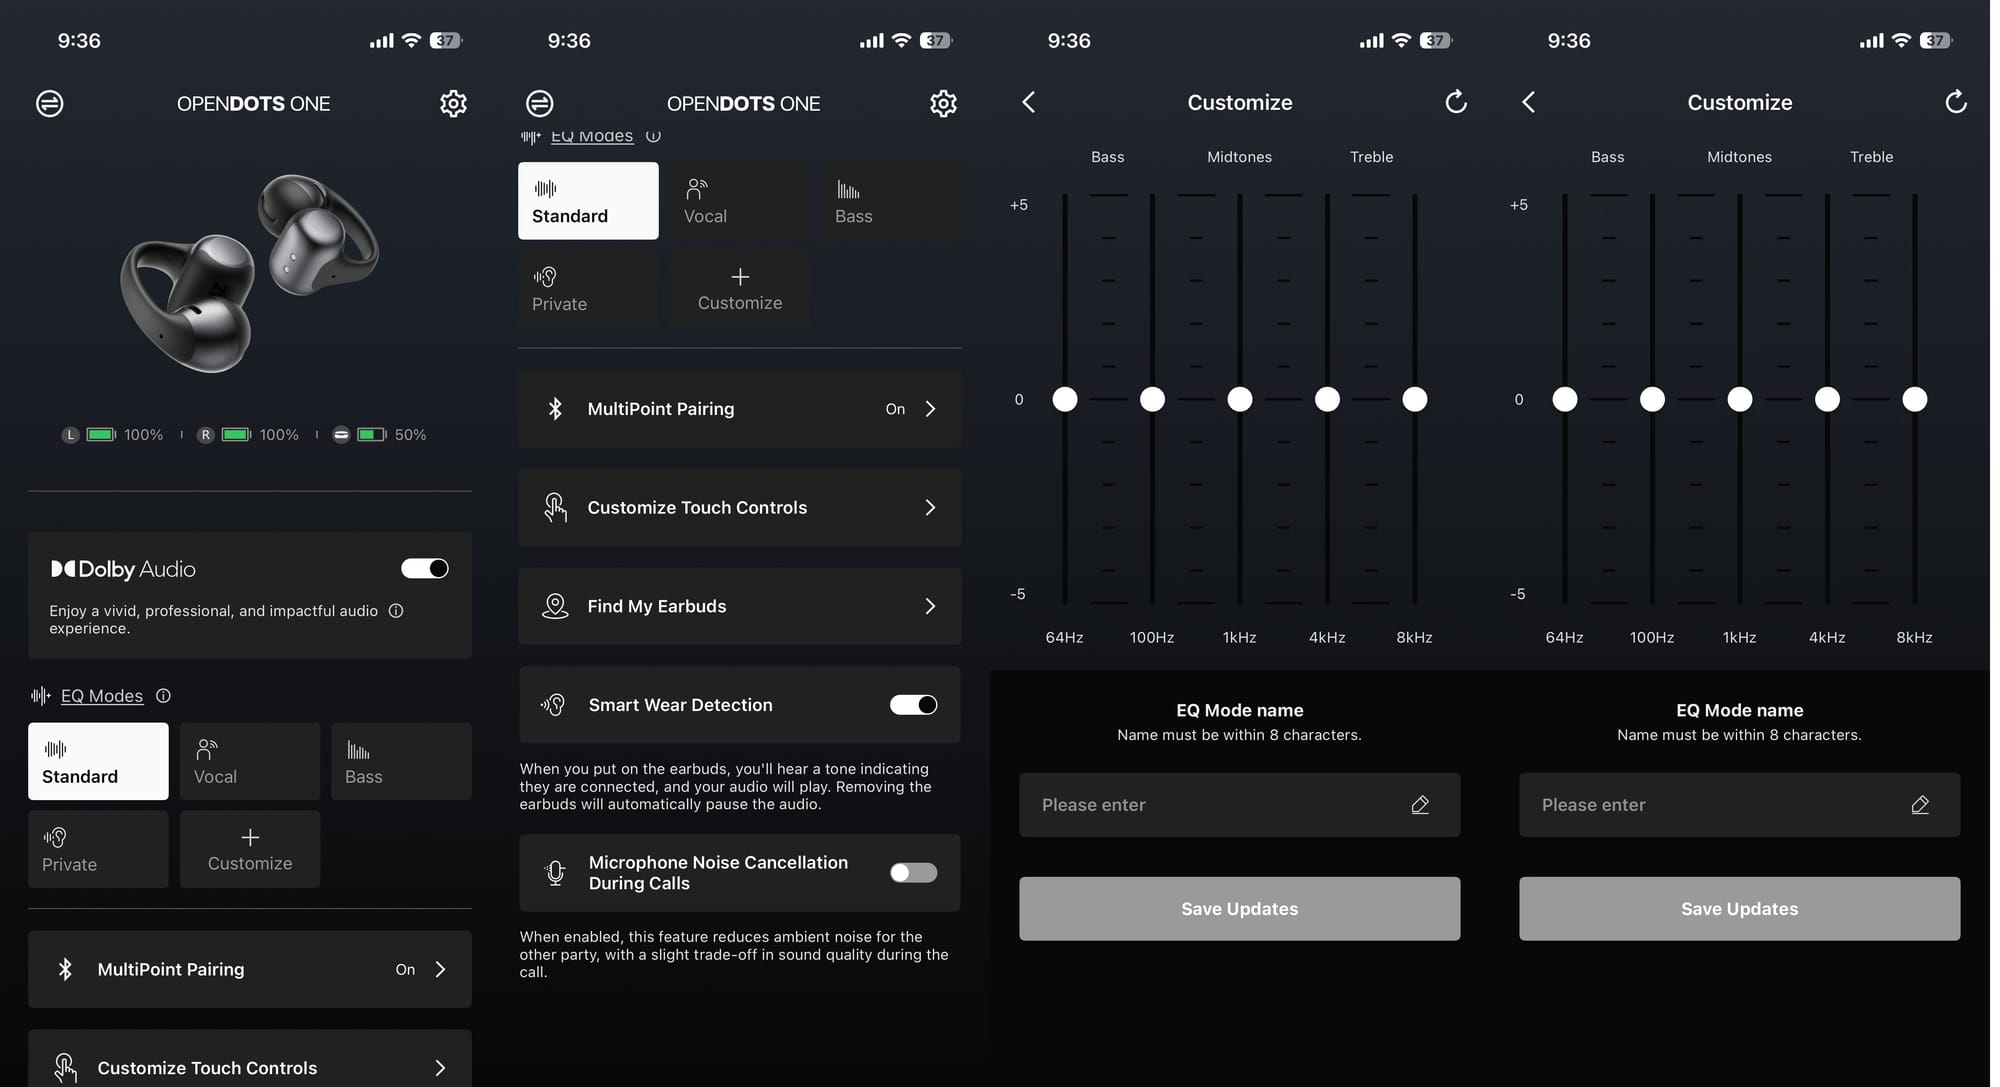Select Bass EQ mode on second screen
2000x1087 pixels.
coord(890,201)
